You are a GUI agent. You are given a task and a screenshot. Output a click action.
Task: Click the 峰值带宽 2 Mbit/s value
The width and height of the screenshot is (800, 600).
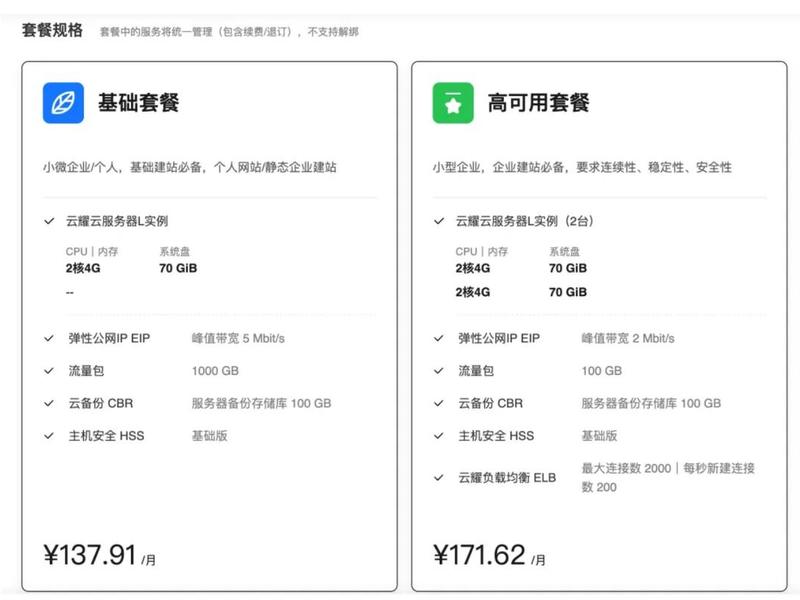coord(628,338)
